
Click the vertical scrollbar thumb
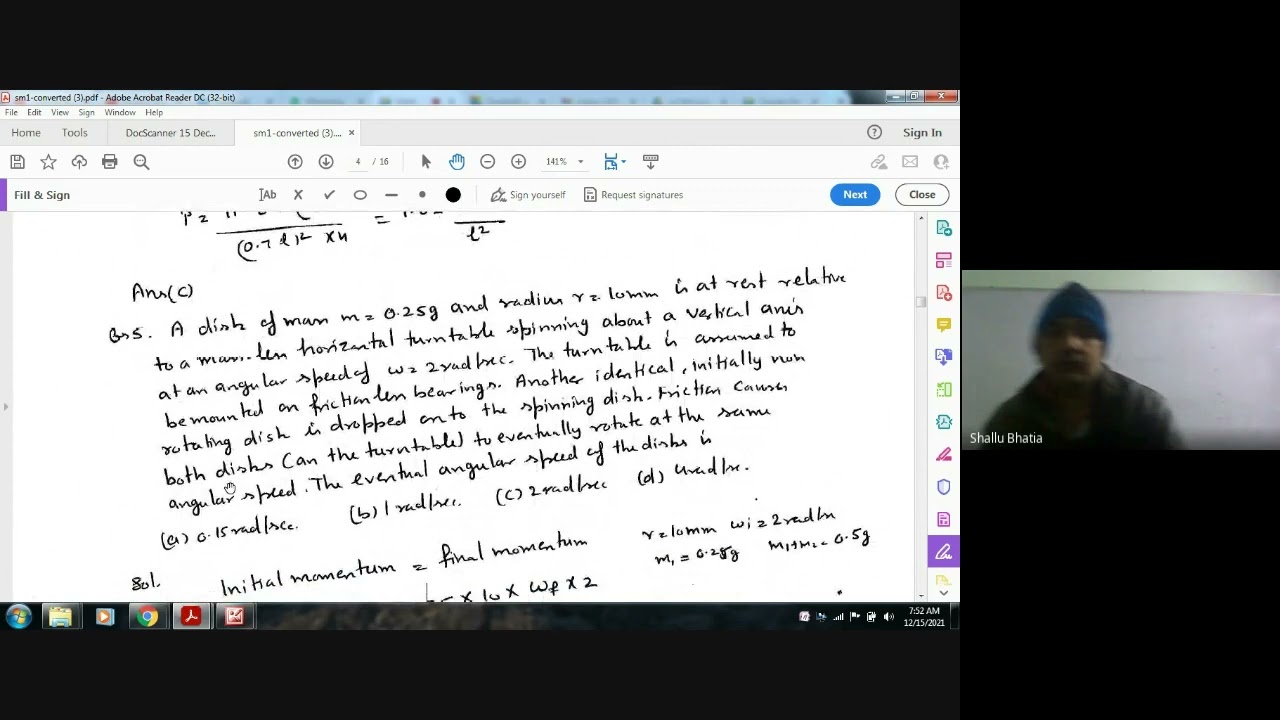(921, 300)
